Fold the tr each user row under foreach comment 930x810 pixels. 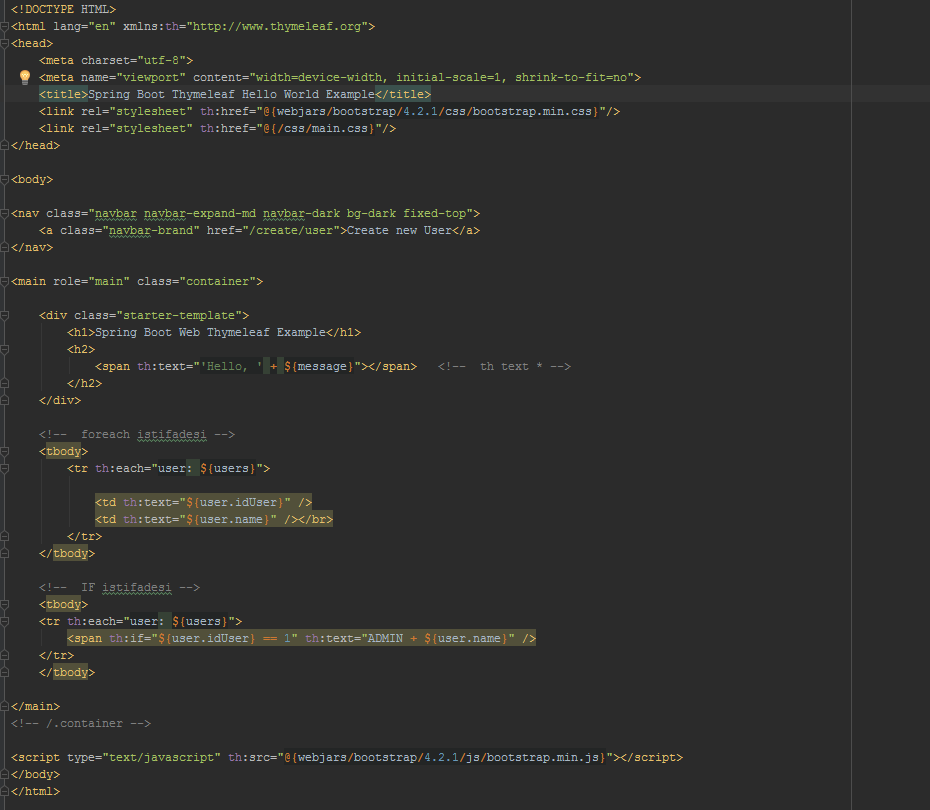coord(5,468)
